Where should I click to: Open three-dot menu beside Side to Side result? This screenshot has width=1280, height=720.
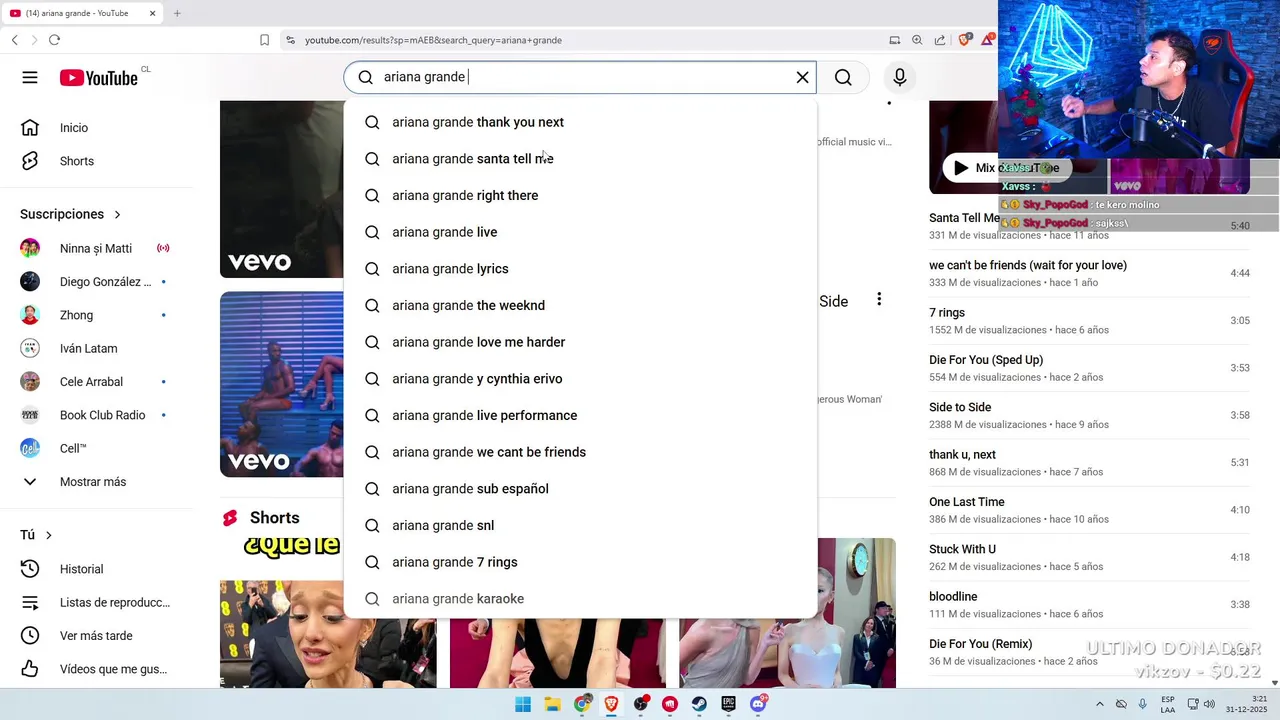pyautogui.click(x=879, y=299)
